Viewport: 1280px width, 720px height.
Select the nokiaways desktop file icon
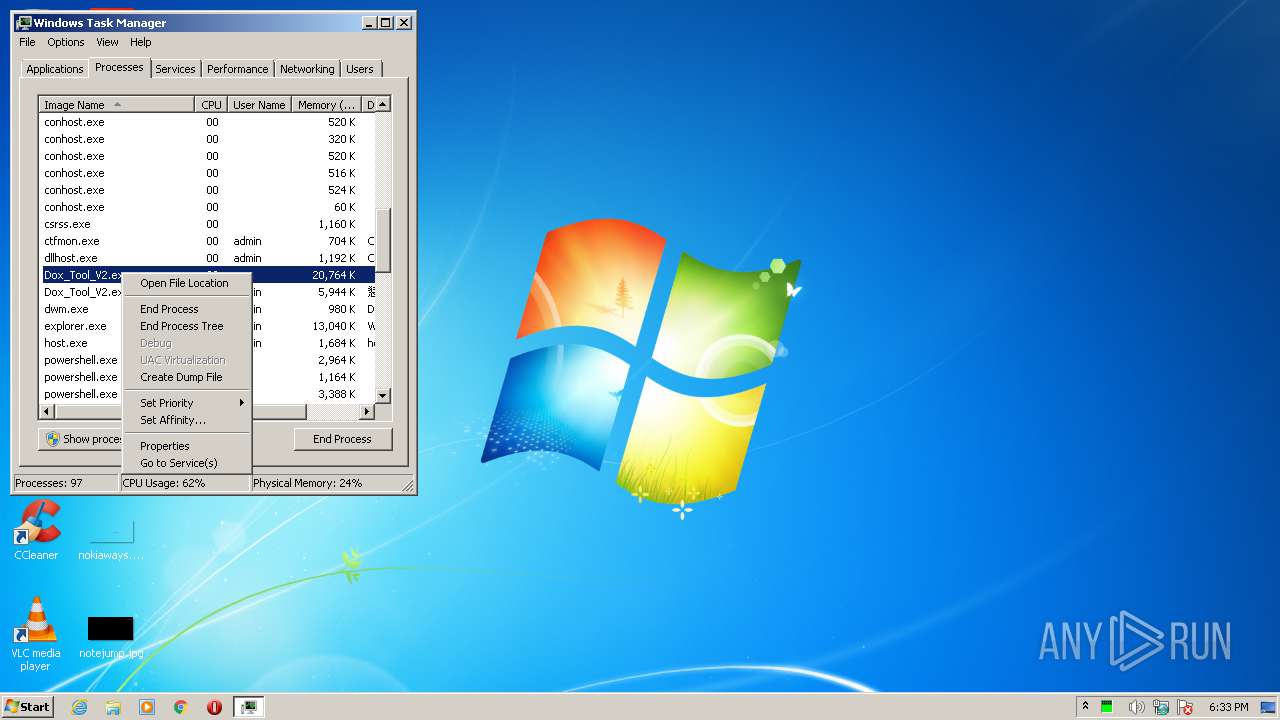click(x=110, y=538)
